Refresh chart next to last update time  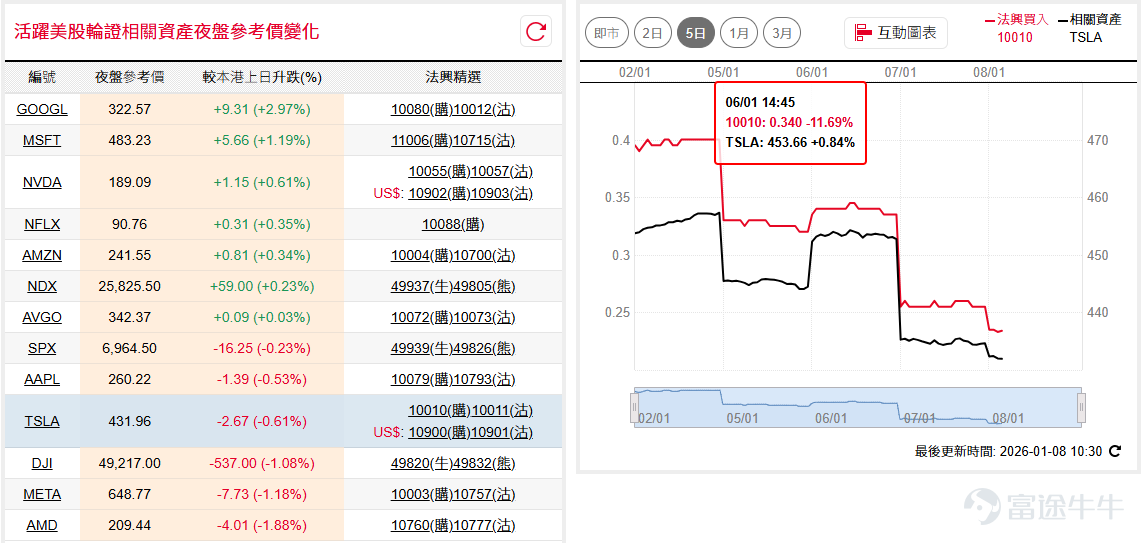pyautogui.click(x=1114, y=451)
